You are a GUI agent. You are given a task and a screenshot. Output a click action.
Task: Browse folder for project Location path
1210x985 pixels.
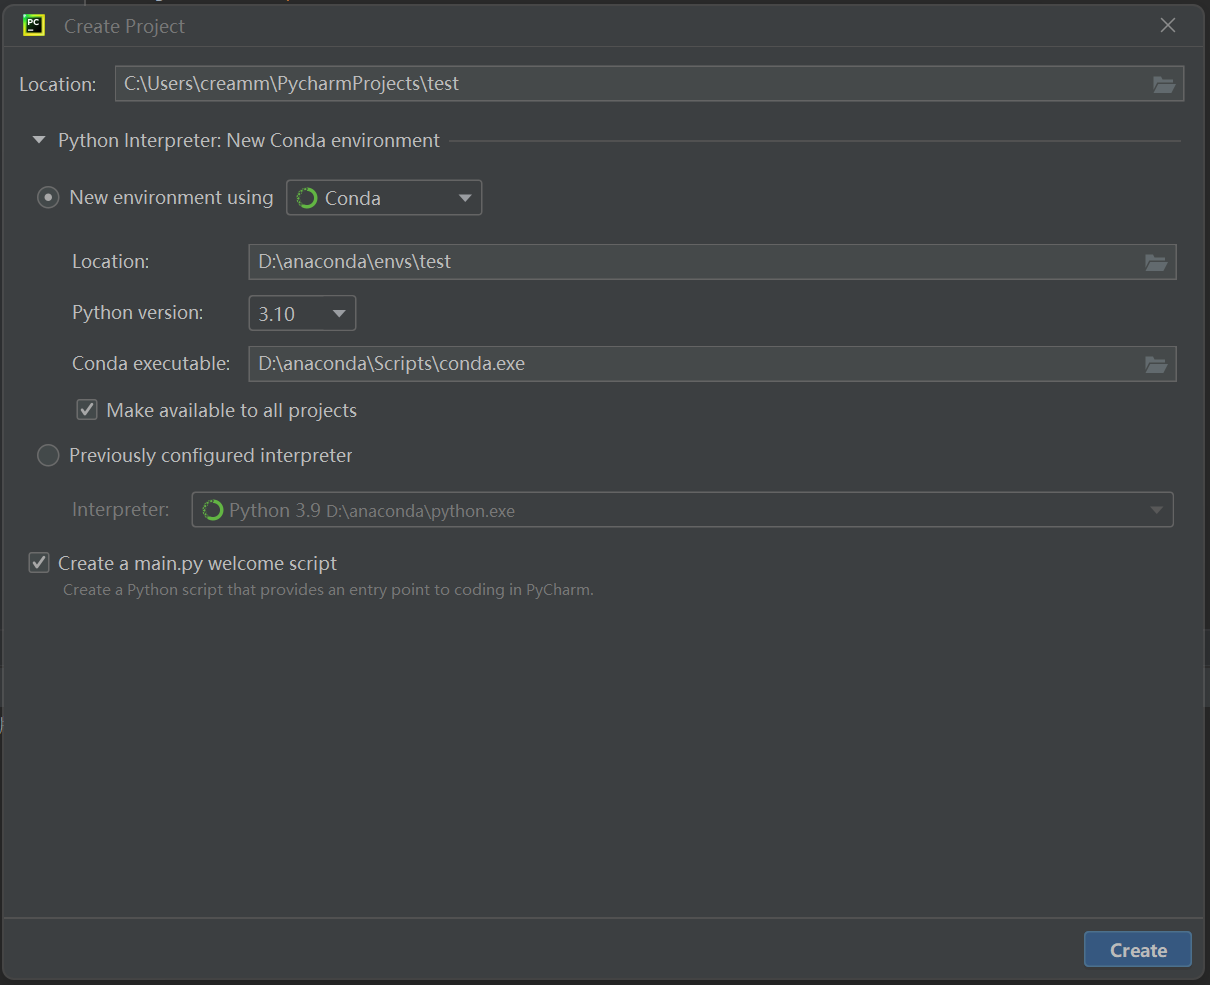tap(1163, 85)
